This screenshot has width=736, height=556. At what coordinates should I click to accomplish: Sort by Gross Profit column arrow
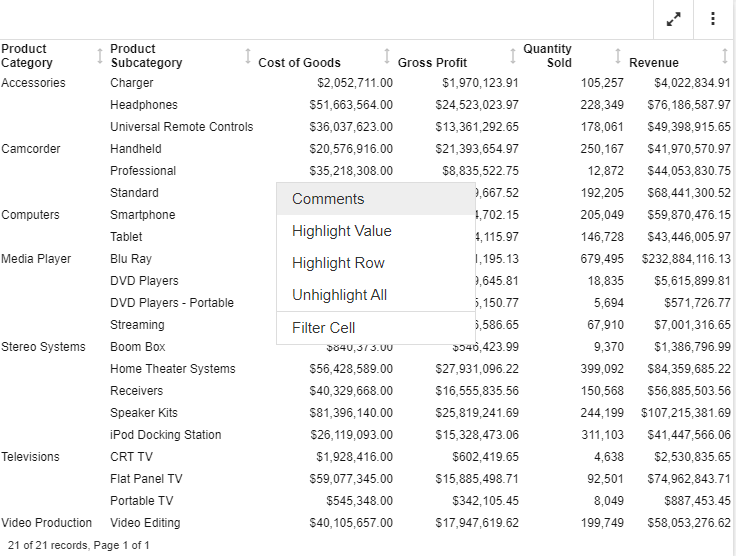(x=513, y=56)
